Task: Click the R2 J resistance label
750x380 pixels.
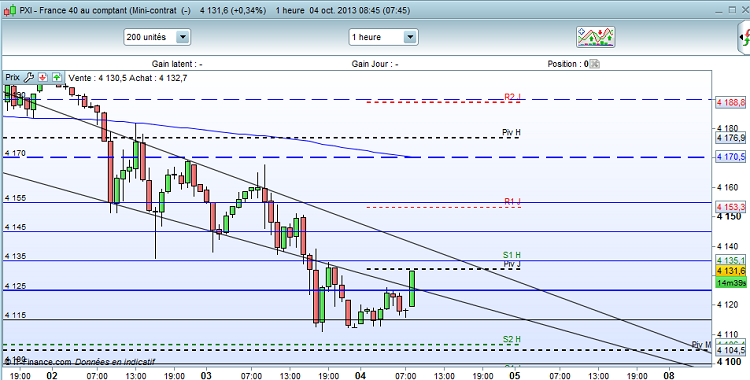Action: tap(512, 97)
